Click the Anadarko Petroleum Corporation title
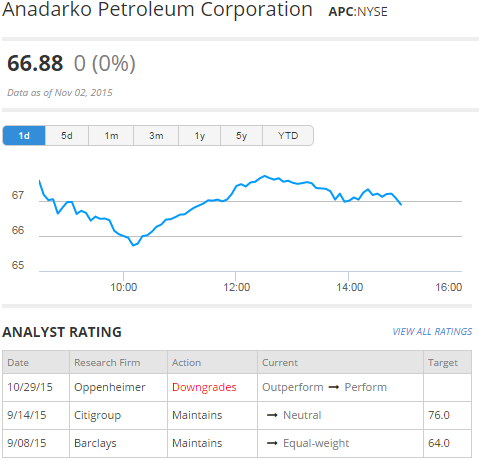This screenshot has width=479, height=464. (x=157, y=9)
